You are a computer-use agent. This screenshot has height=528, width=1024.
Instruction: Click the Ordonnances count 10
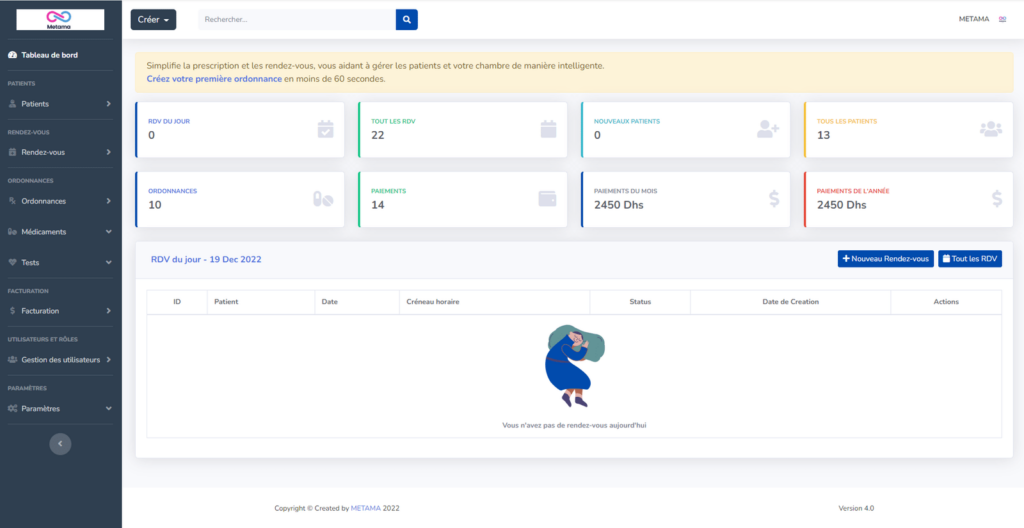[155, 205]
